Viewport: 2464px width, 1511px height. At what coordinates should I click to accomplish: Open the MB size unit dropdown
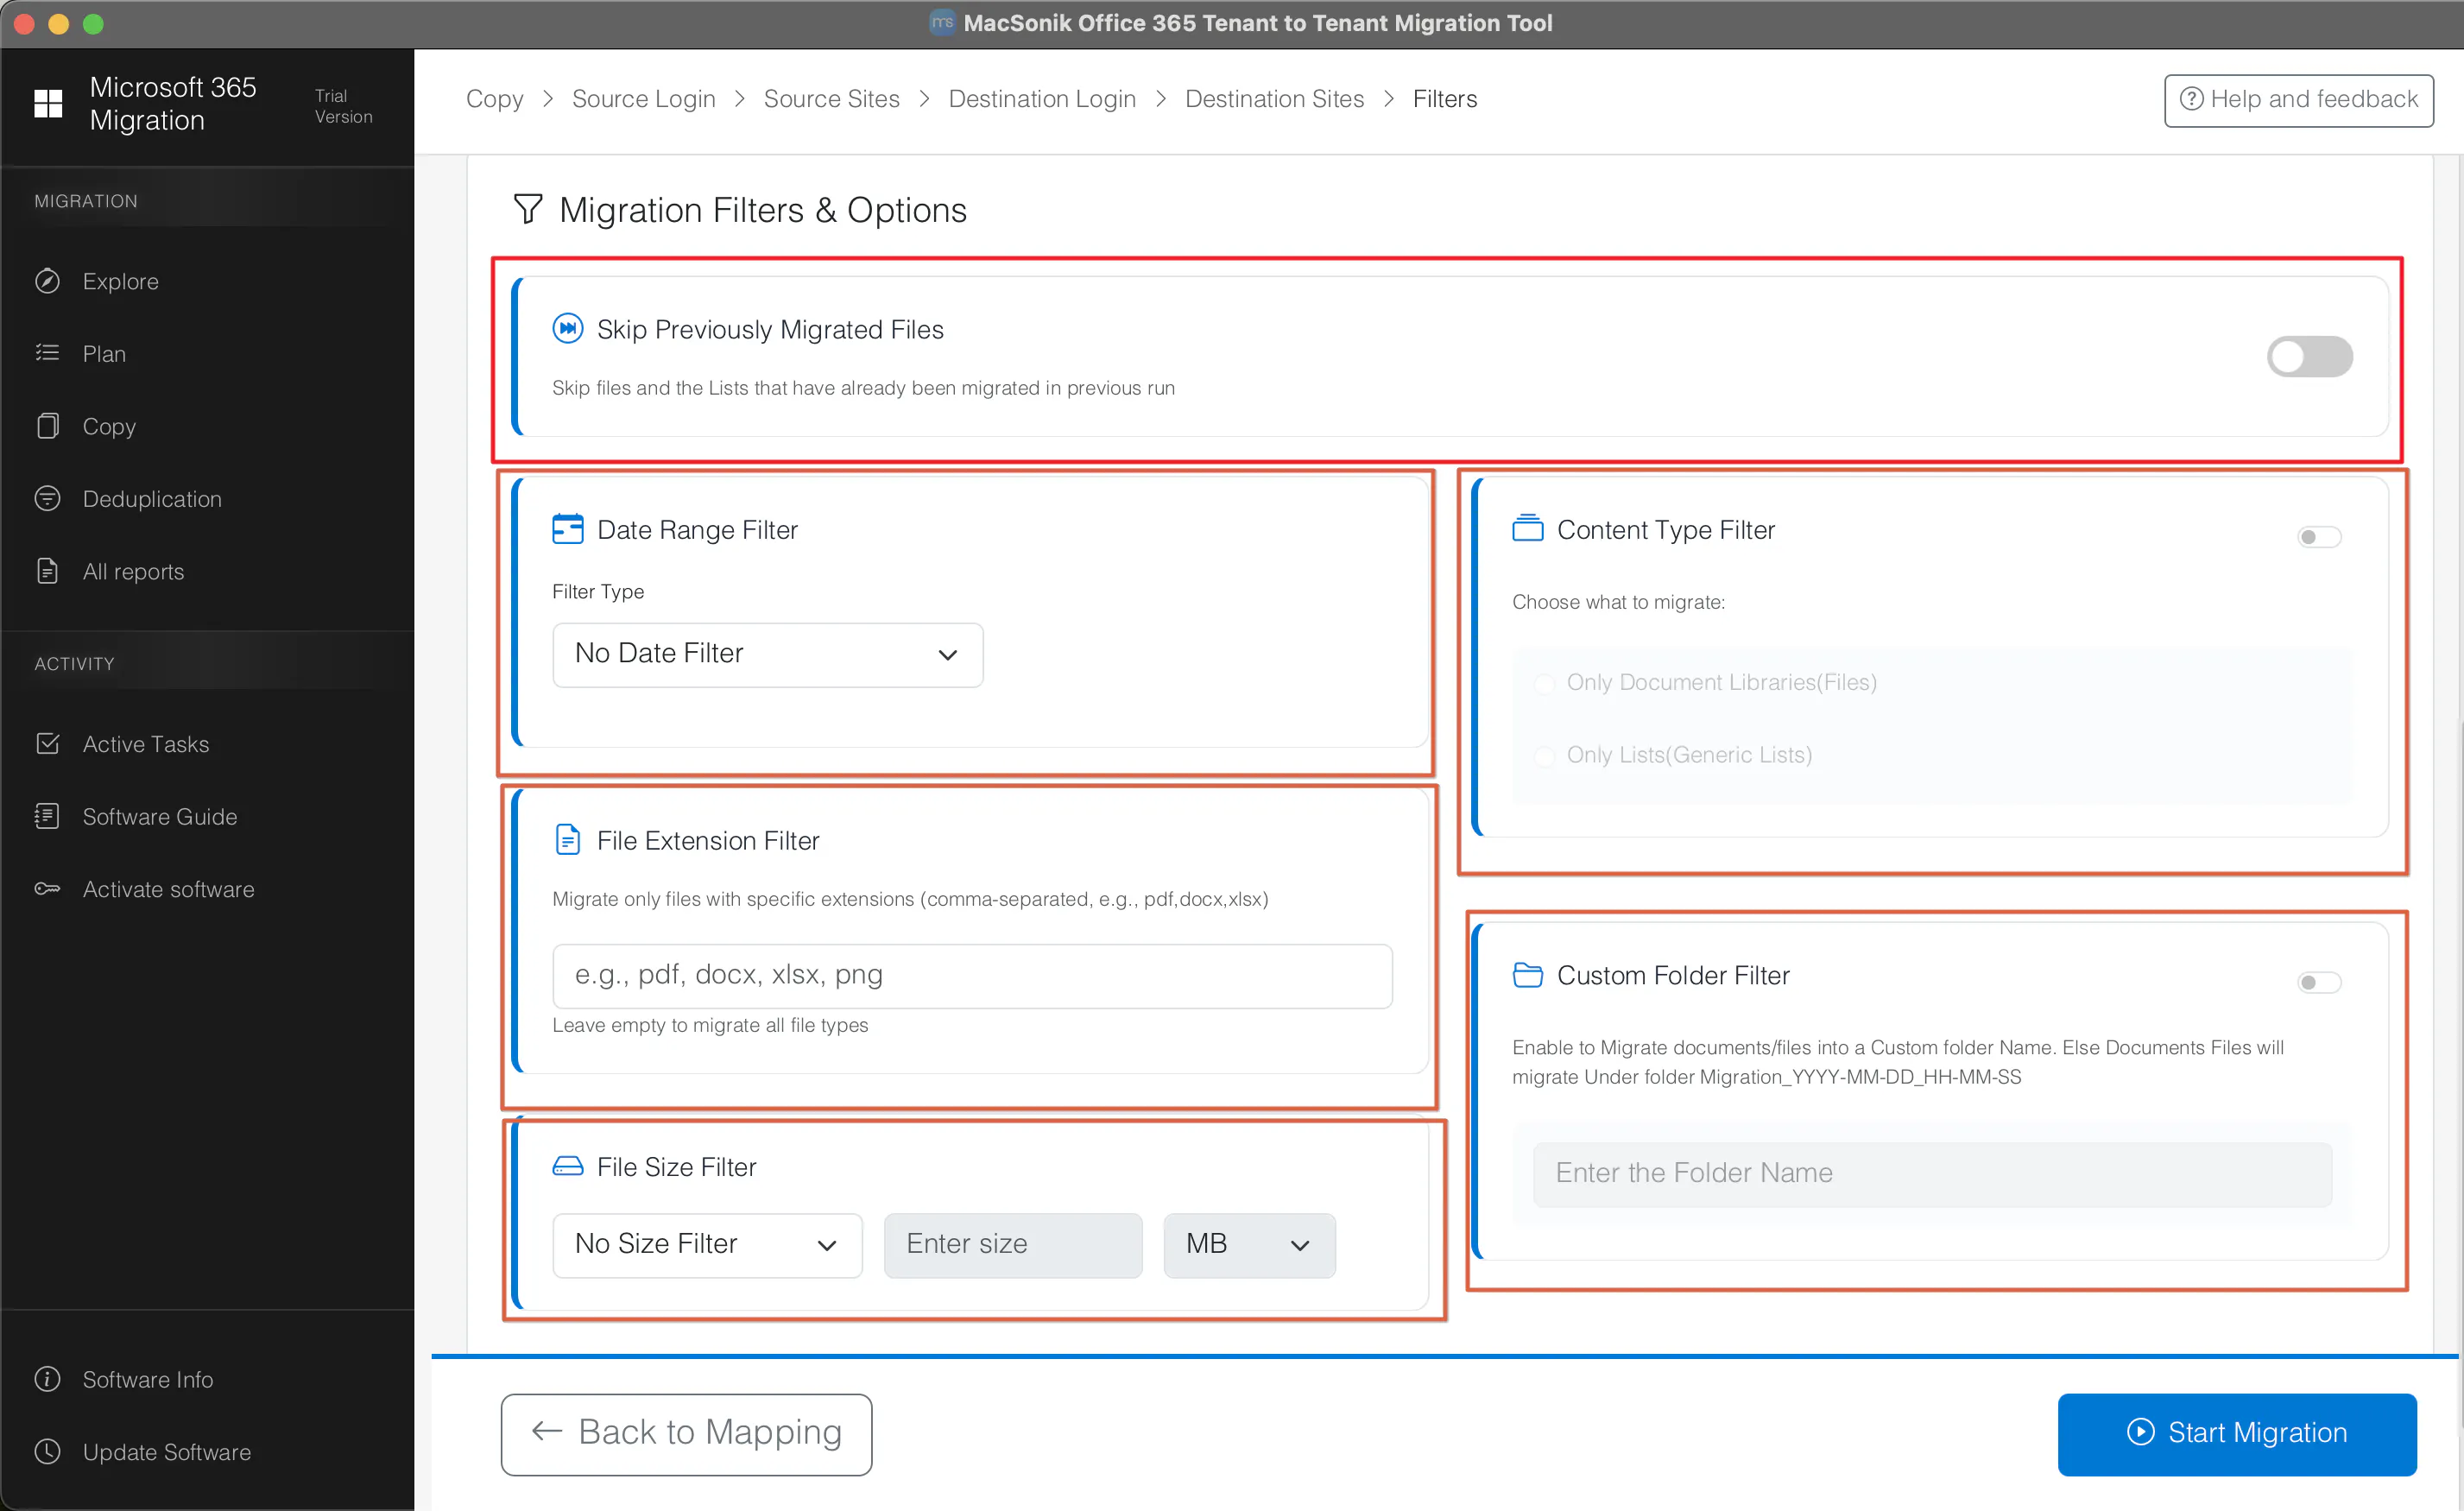coord(1249,1245)
